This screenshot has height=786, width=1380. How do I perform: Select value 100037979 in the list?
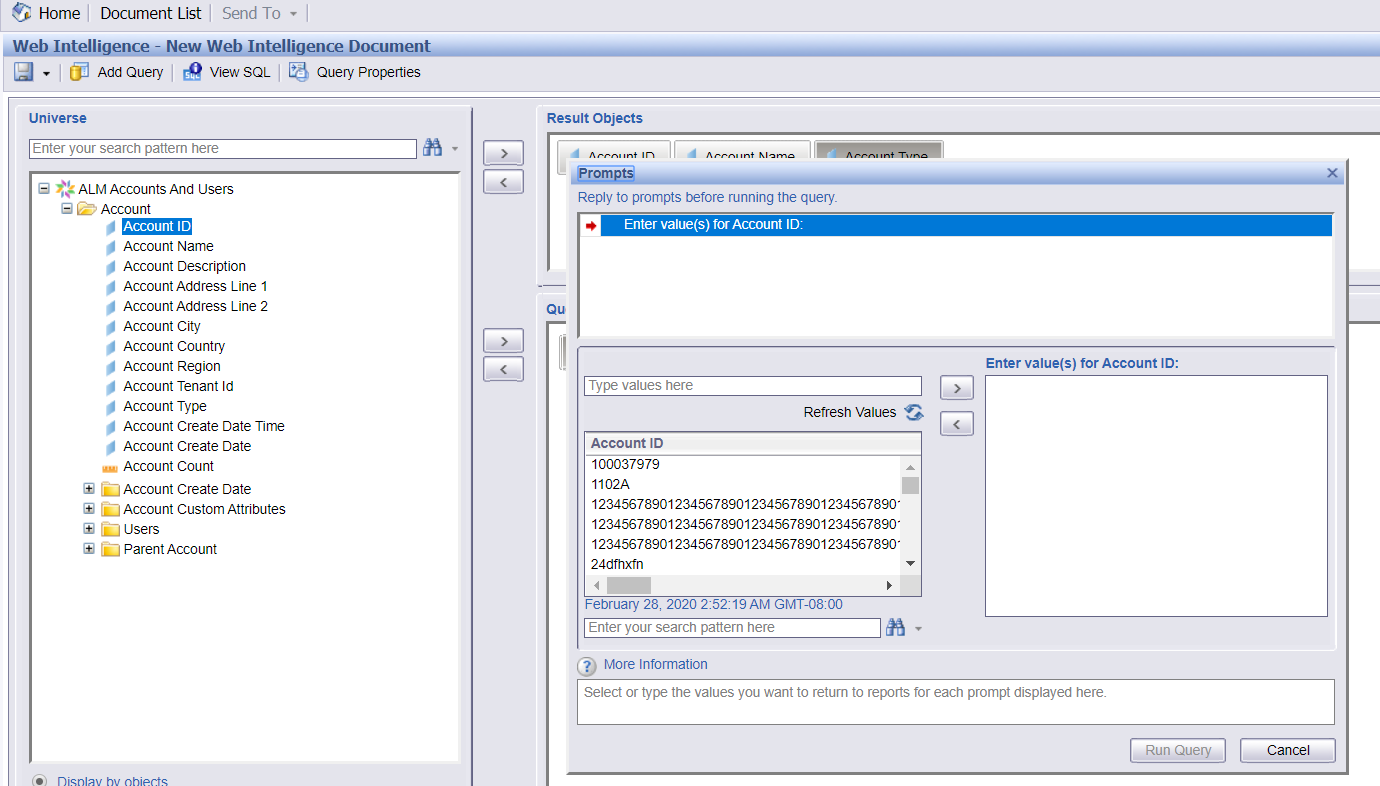625,464
